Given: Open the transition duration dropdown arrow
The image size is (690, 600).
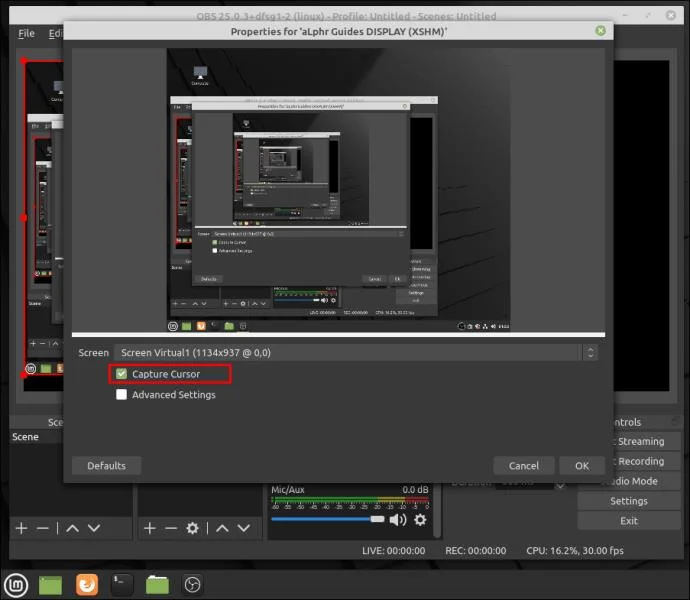Looking at the screenshot, I should (560, 486).
